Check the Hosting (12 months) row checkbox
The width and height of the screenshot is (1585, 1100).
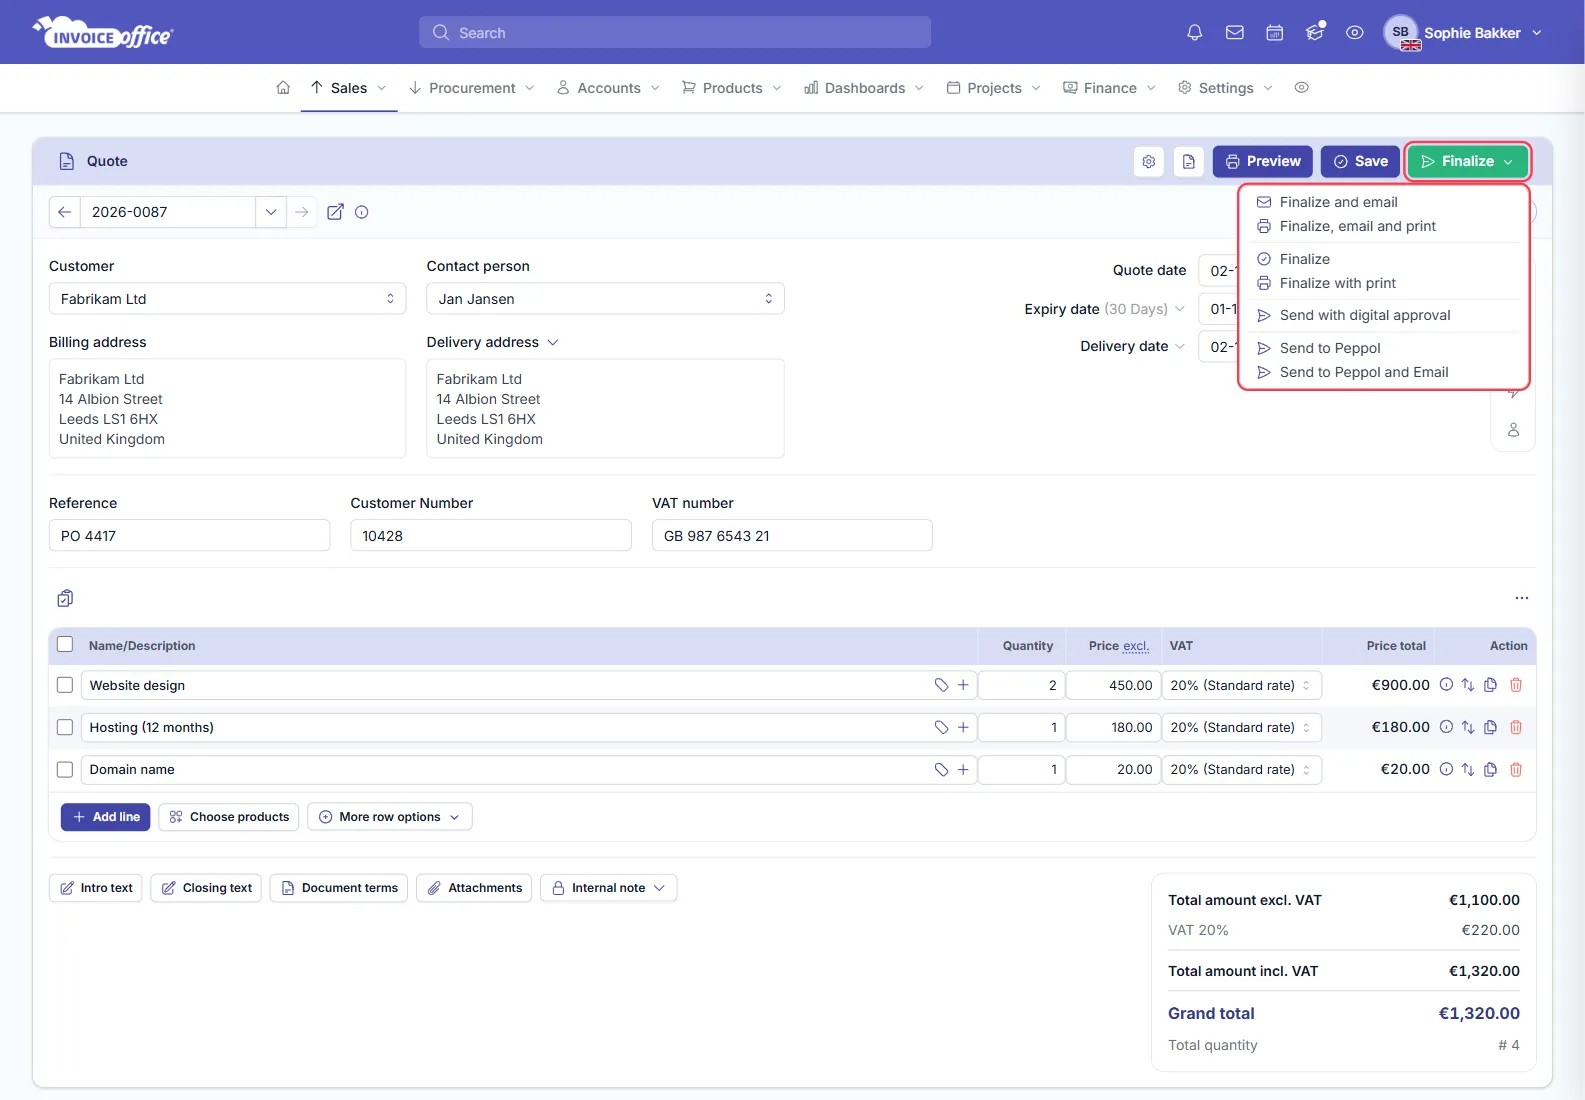[x=65, y=727]
